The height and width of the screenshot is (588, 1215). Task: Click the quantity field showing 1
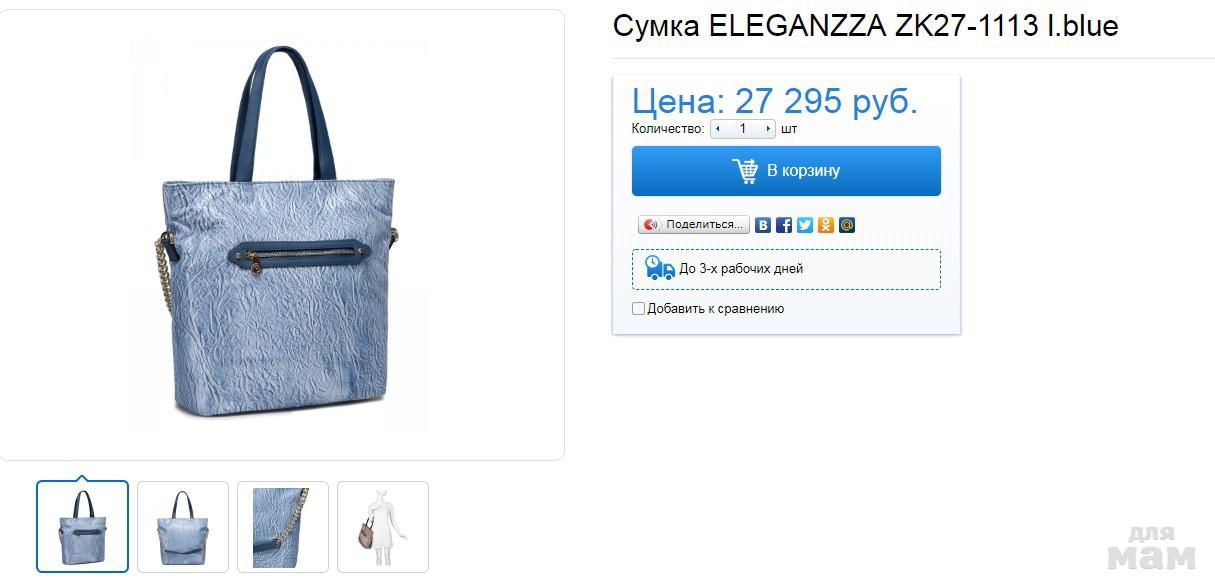coord(743,129)
